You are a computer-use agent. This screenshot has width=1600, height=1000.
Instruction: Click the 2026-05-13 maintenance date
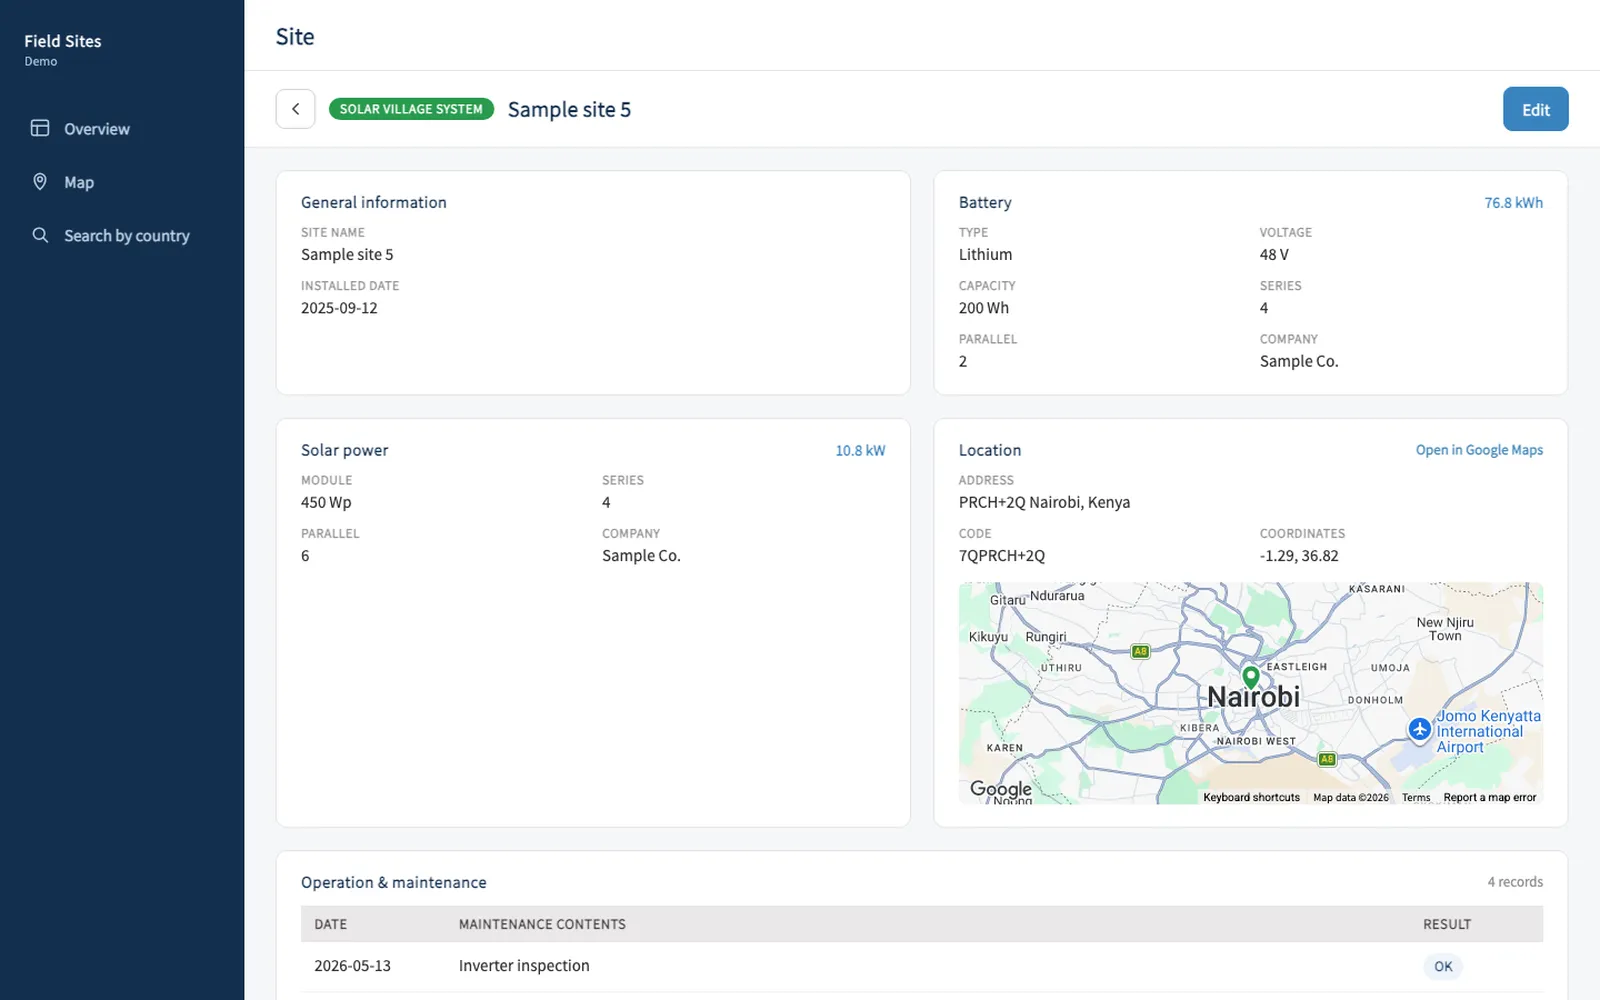pos(352,966)
